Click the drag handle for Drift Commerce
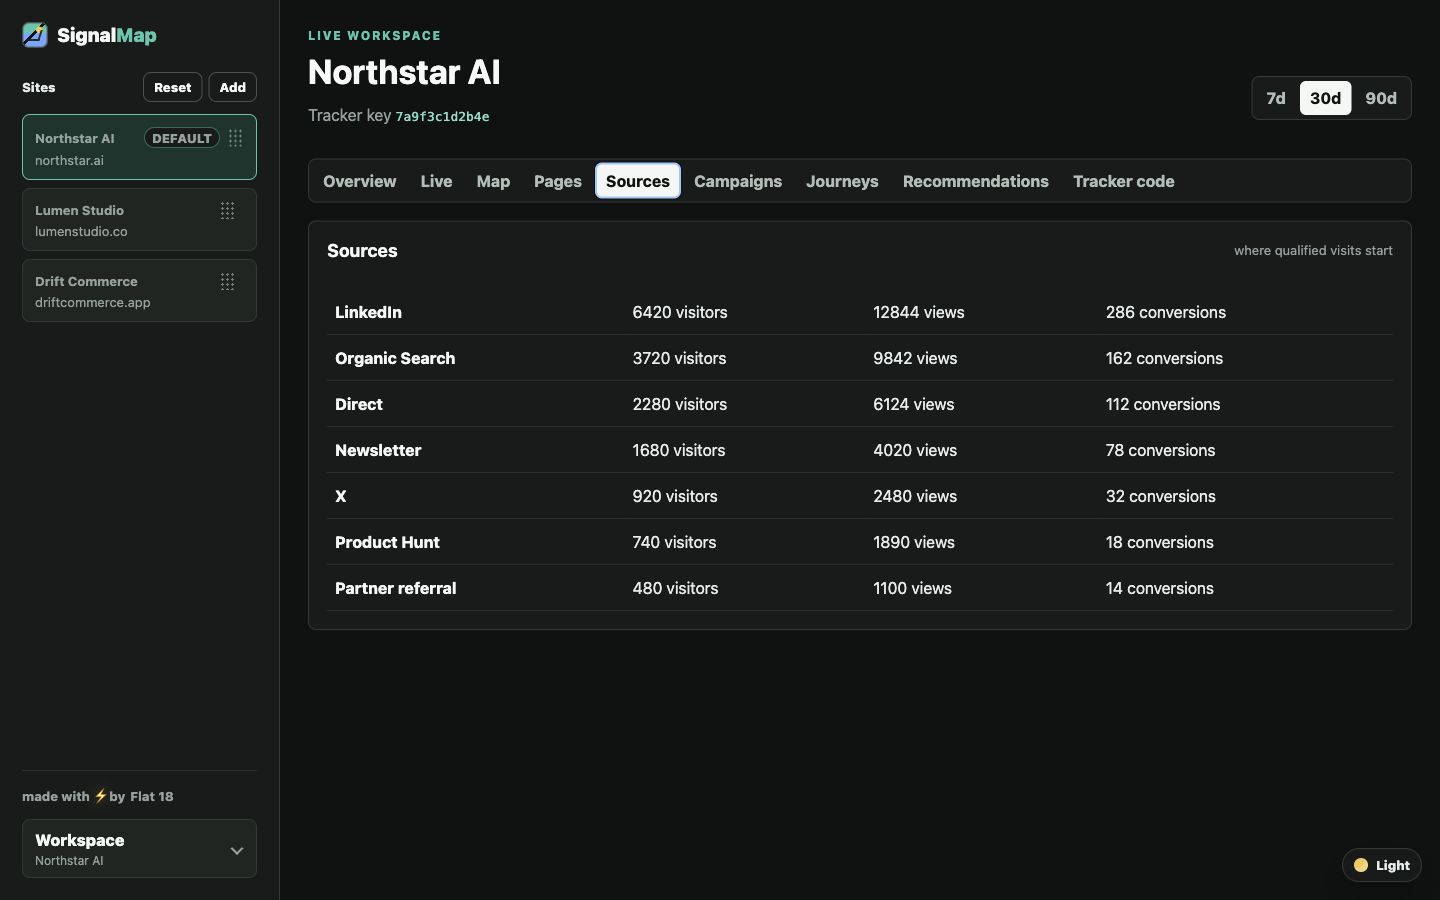This screenshot has width=1440, height=900. pyautogui.click(x=227, y=281)
